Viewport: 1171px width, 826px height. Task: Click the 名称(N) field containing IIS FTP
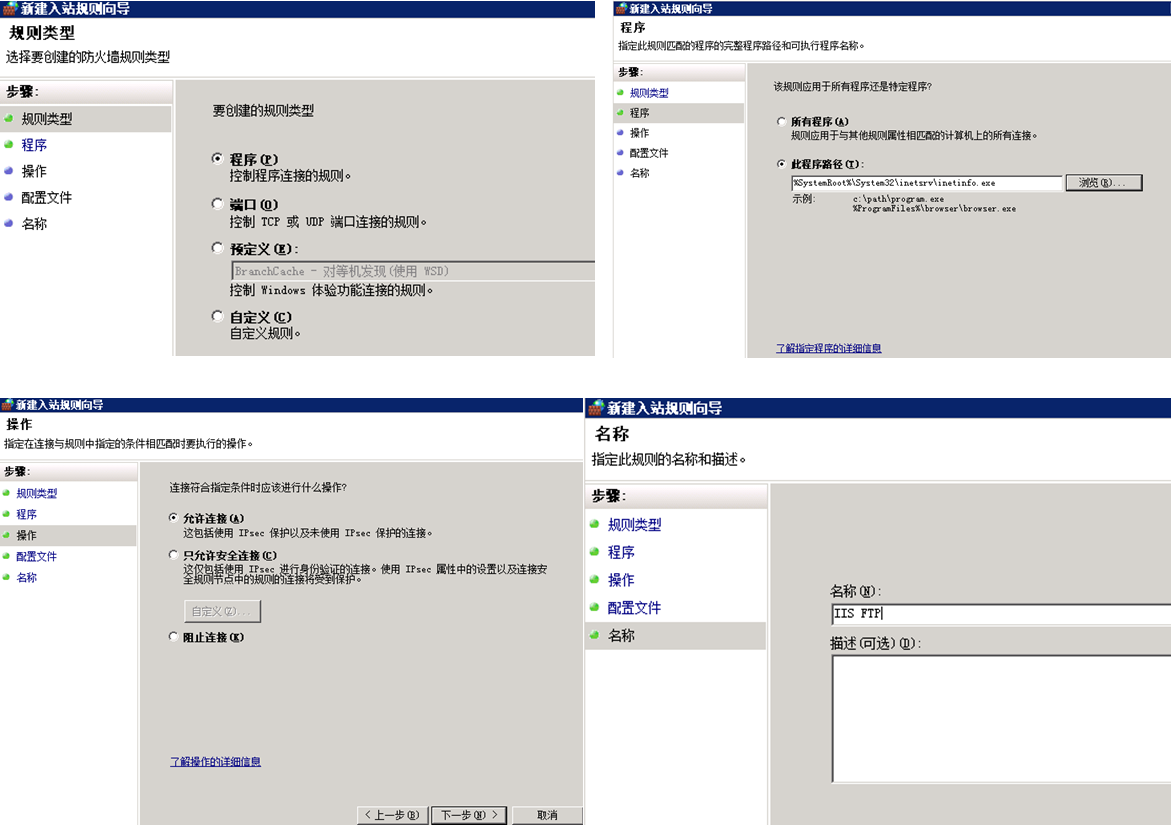[1000, 614]
